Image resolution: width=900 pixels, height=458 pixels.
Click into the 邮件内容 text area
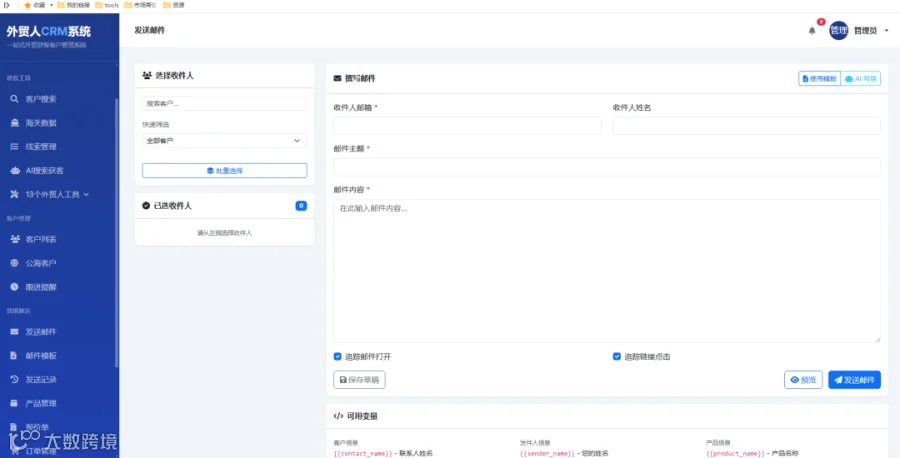(607, 271)
